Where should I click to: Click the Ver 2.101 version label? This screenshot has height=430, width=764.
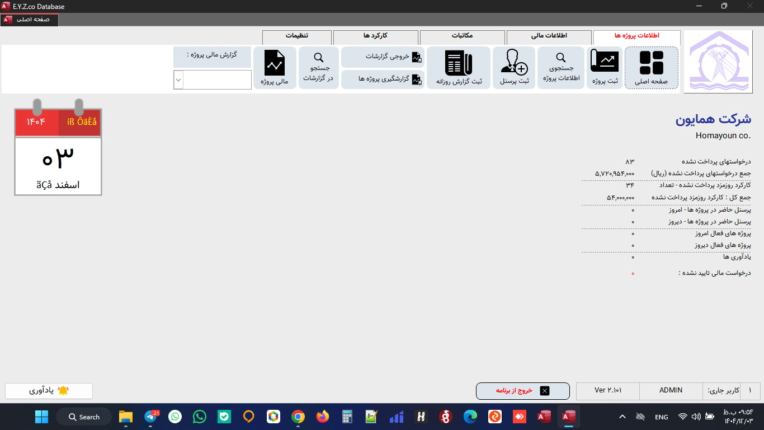pos(608,391)
